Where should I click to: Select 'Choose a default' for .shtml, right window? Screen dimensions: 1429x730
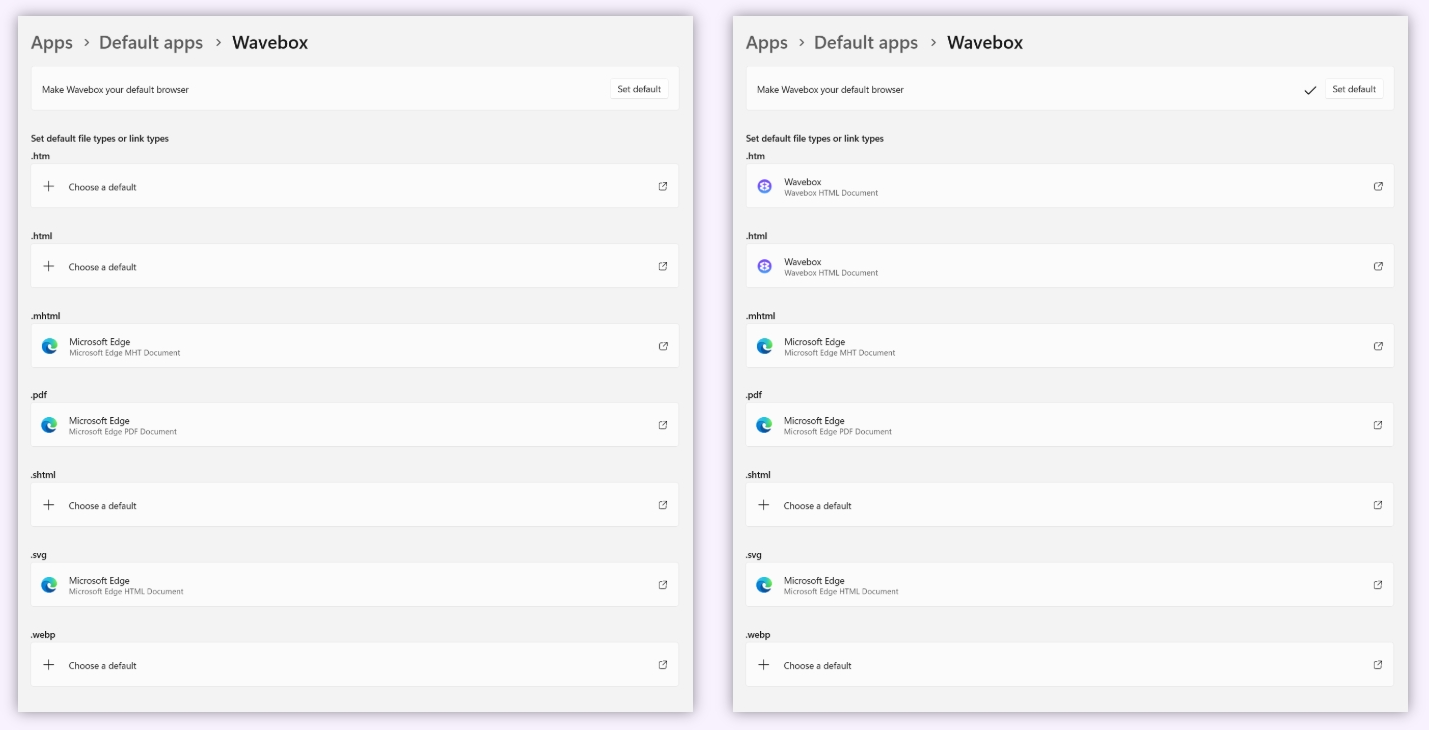point(817,506)
